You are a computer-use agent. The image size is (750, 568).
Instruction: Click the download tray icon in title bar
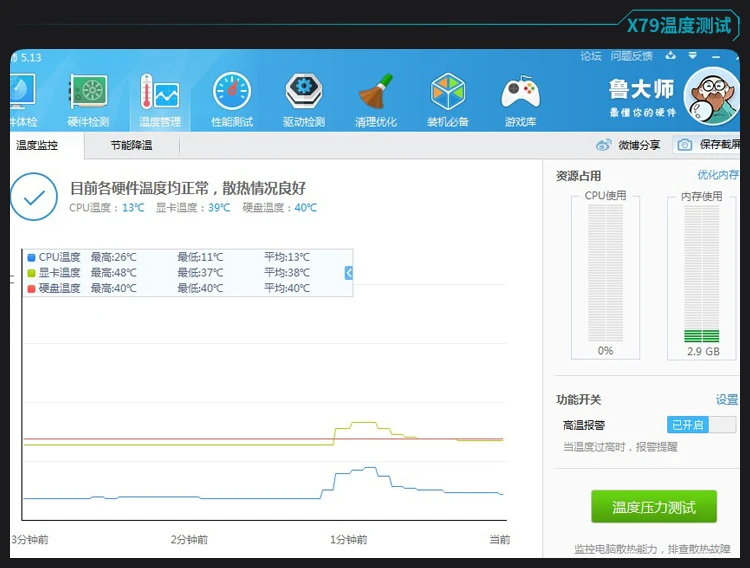coord(671,56)
